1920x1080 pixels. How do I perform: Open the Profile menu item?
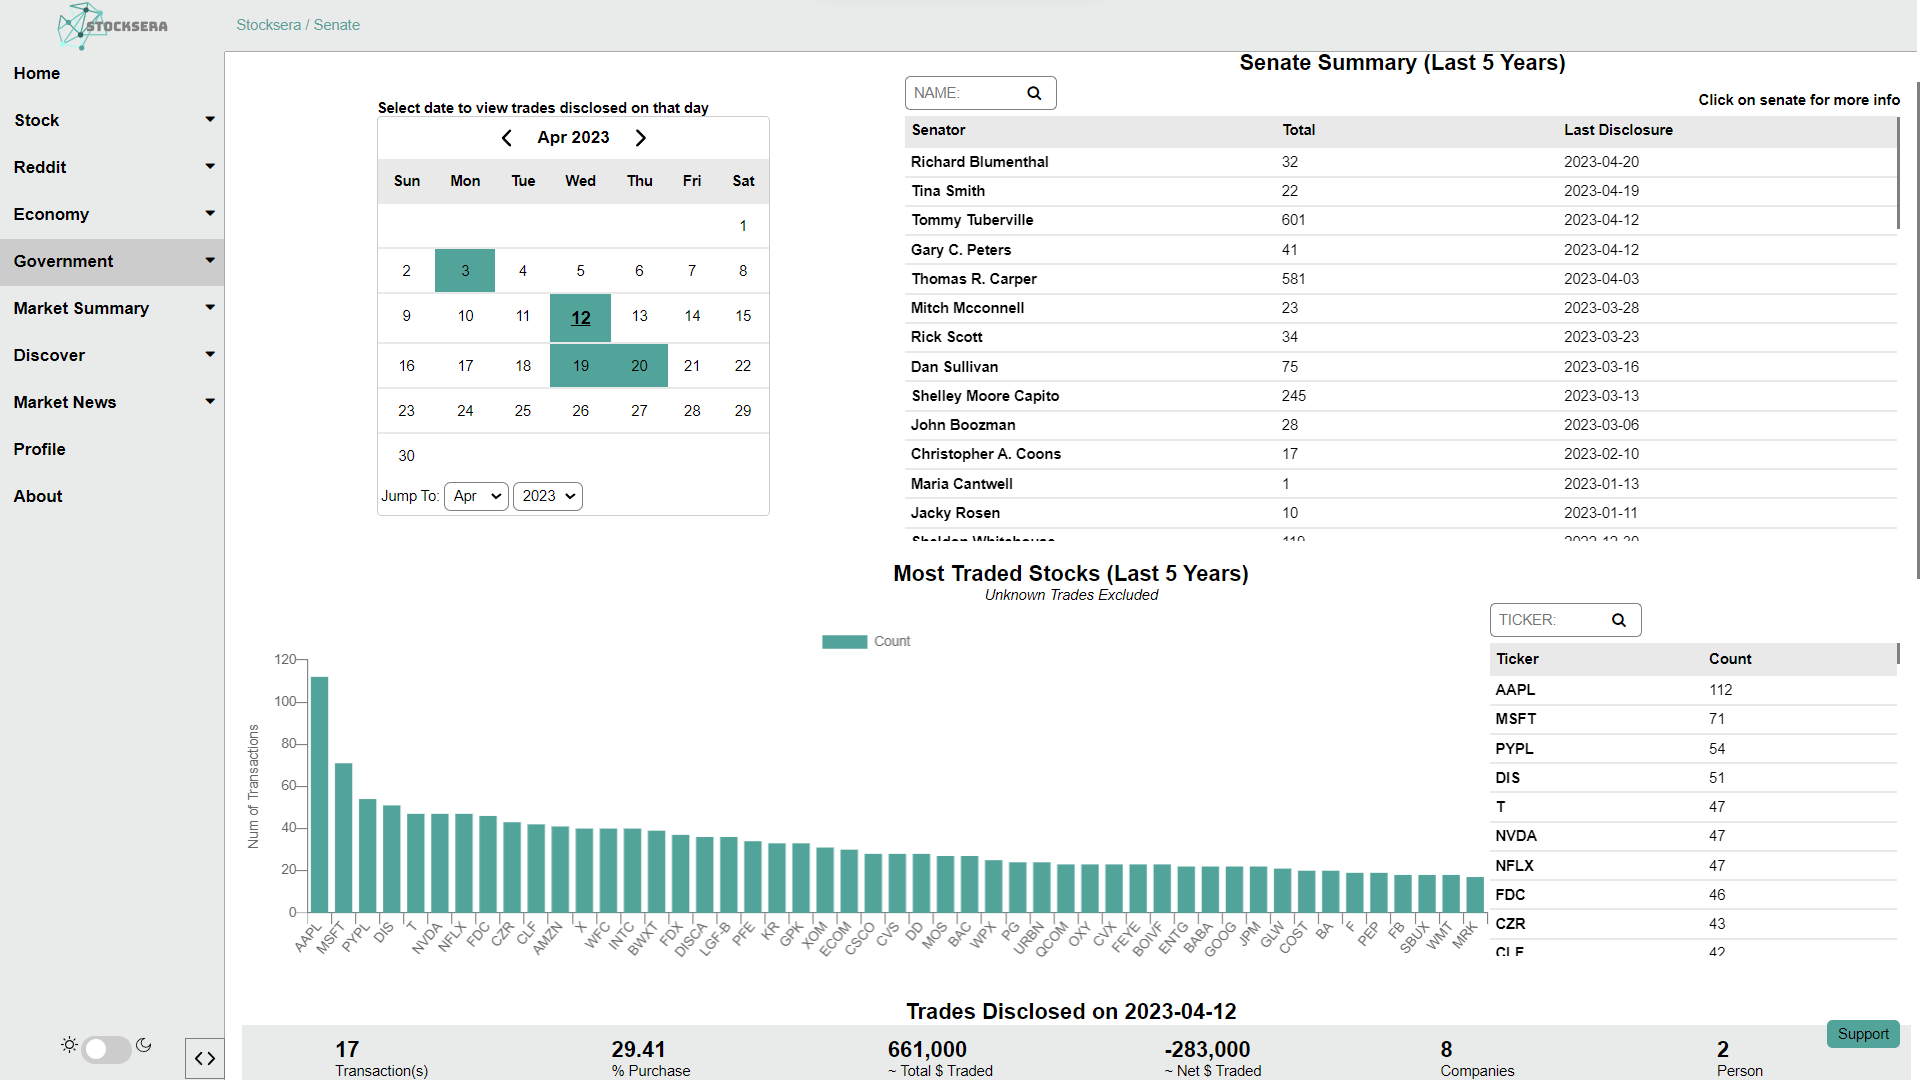coord(40,449)
